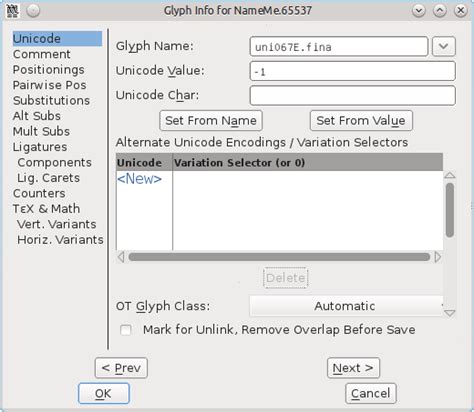Screen dimensions: 474x412
Task: Open the Ligatures section
Action: pyautogui.click(x=40, y=147)
